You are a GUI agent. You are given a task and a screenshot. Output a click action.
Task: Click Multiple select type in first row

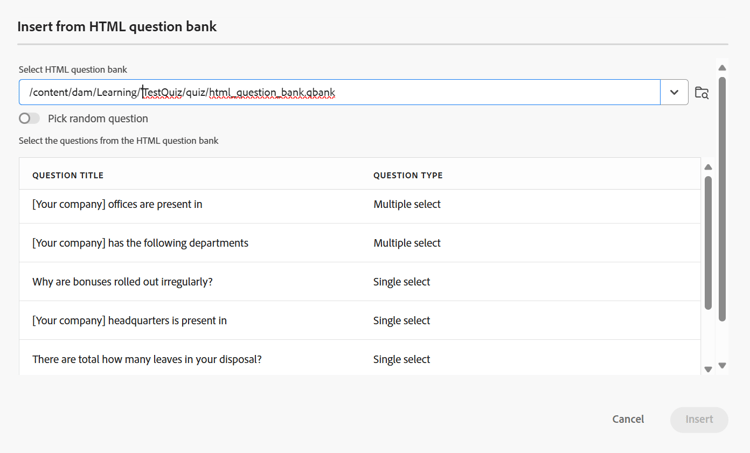pyautogui.click(x=407, y=204)
